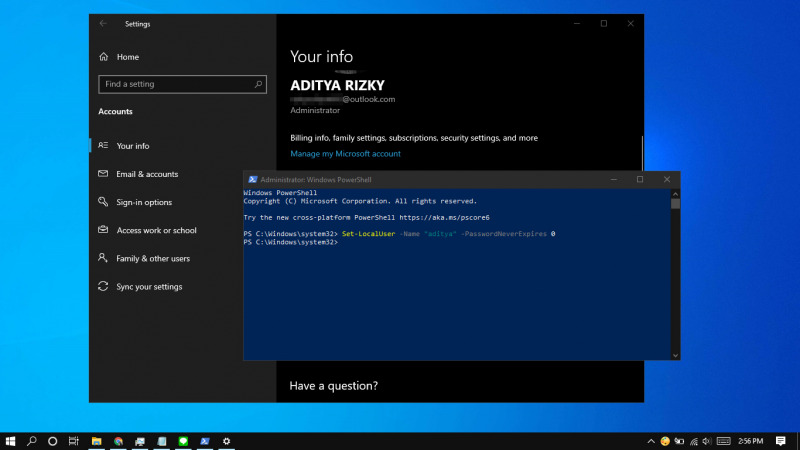Switch to Settings gear on taskbar
Image resolution: width=800 pixels, height=450 pixels.
(227, 441)
